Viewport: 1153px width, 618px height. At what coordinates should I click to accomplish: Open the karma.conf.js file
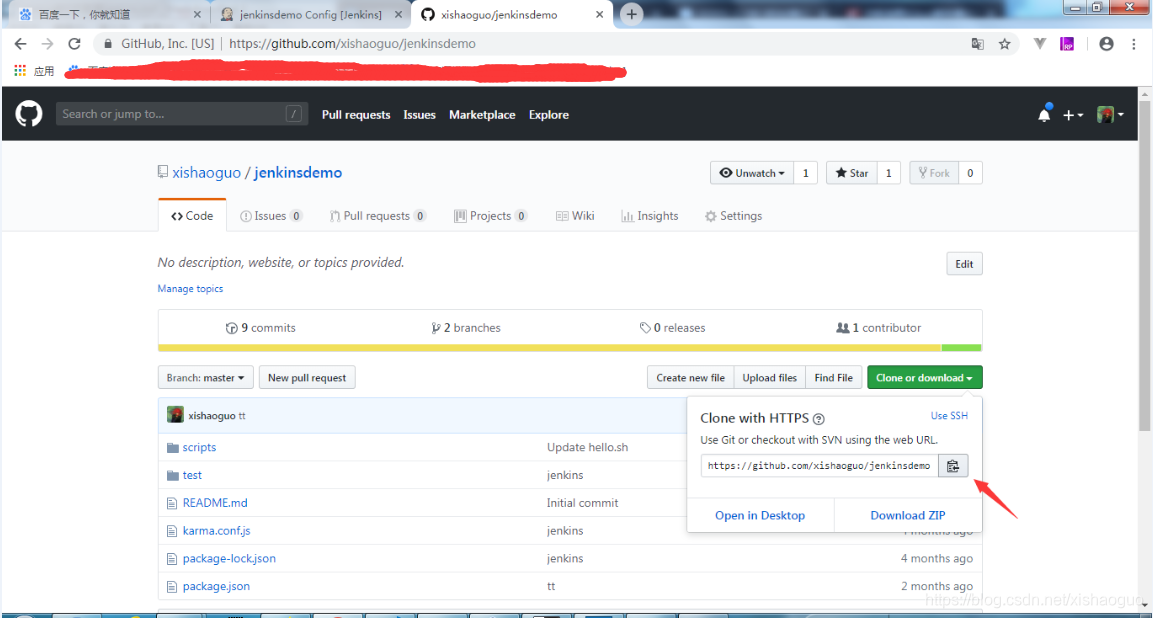217,531
